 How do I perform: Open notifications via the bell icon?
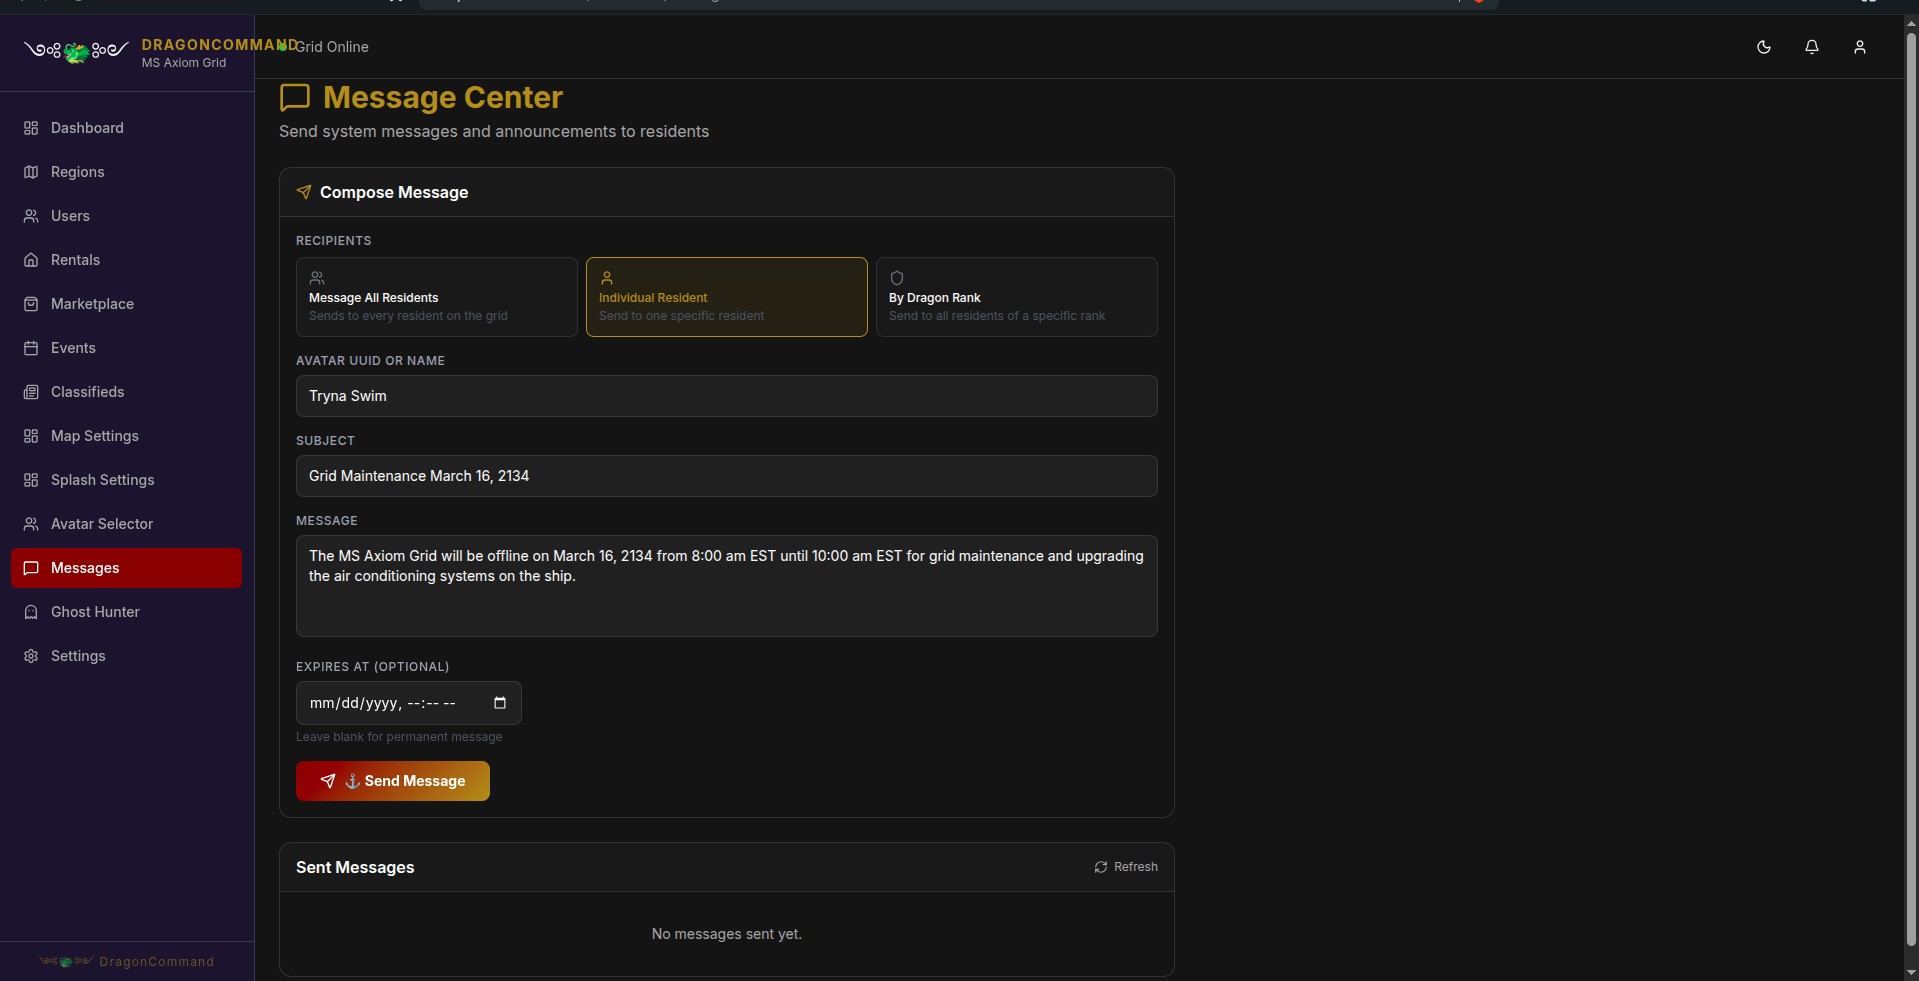1812,47
